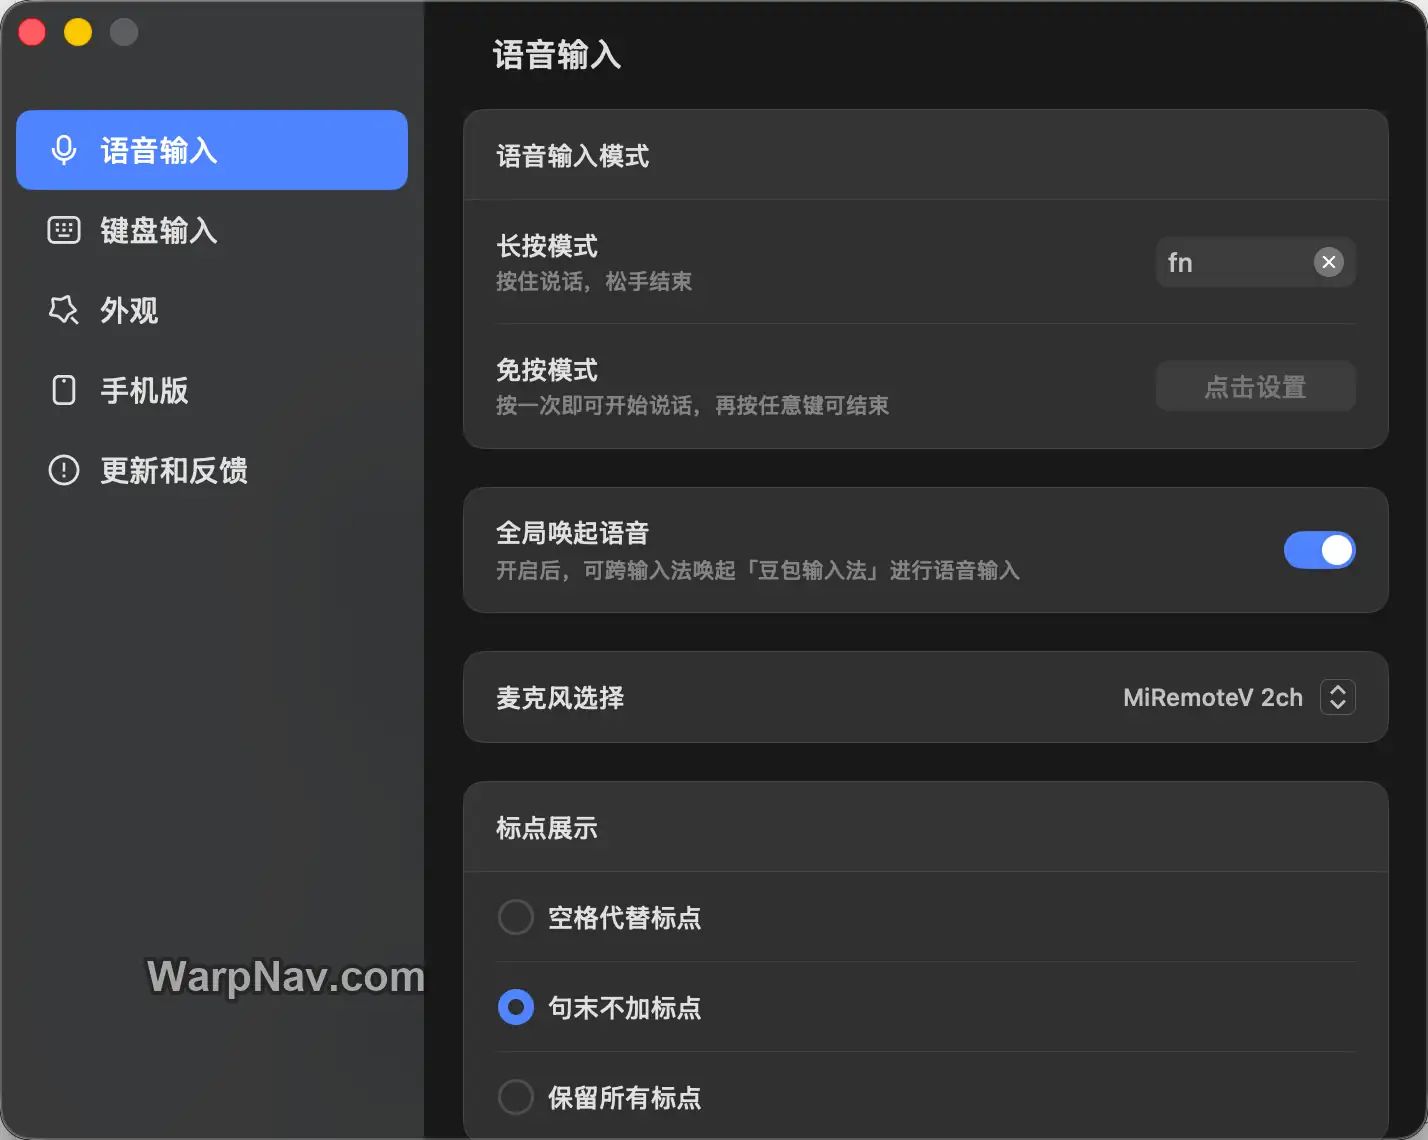This screenshot has height=1140, width=1428.
Task: Click the 语音输入模式 section heading
Action: click(x=573, y=155)
